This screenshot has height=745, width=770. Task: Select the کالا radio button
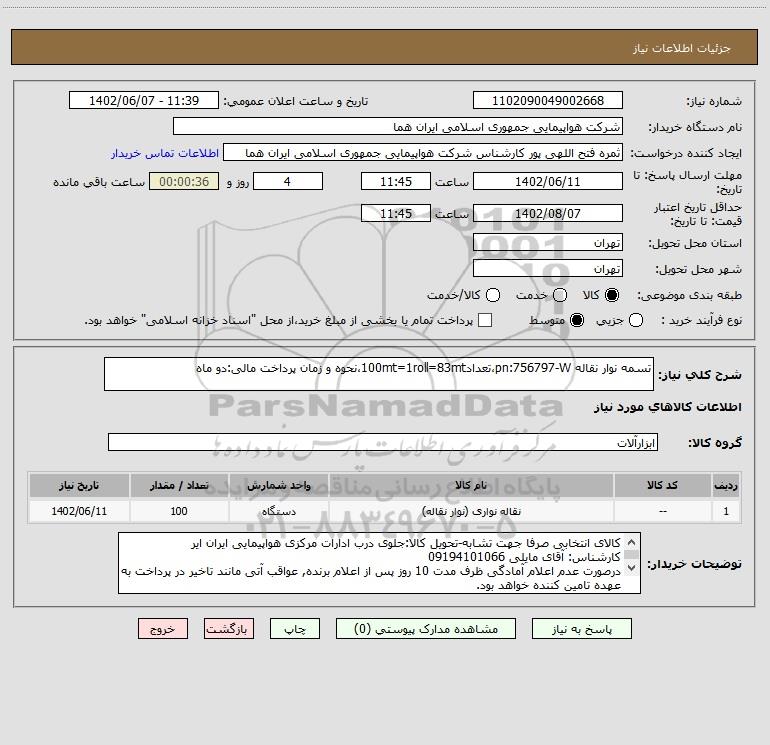[612, 295]
